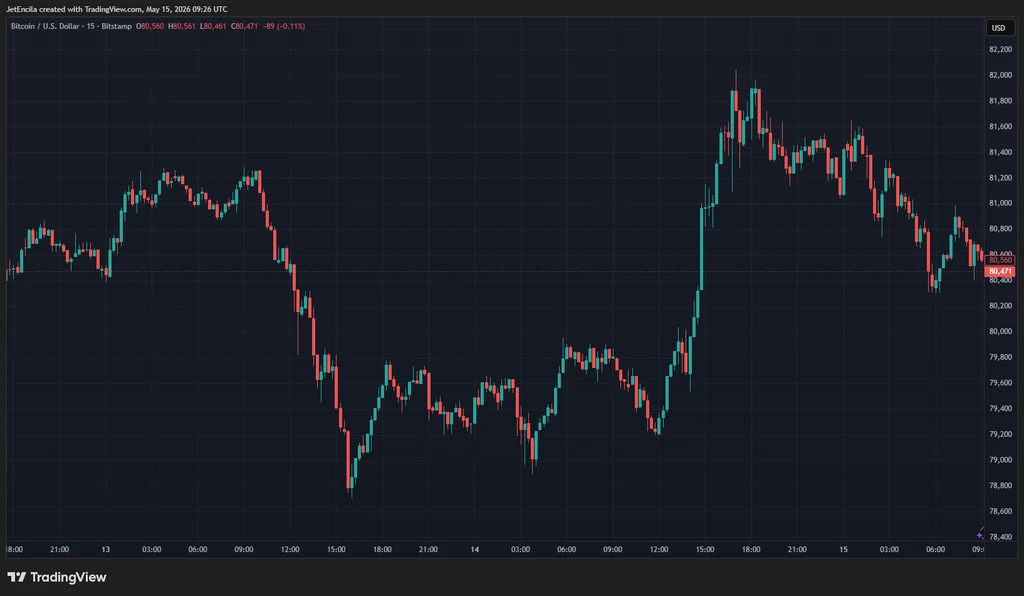Click the 06:00 time label following date 14

566,550
